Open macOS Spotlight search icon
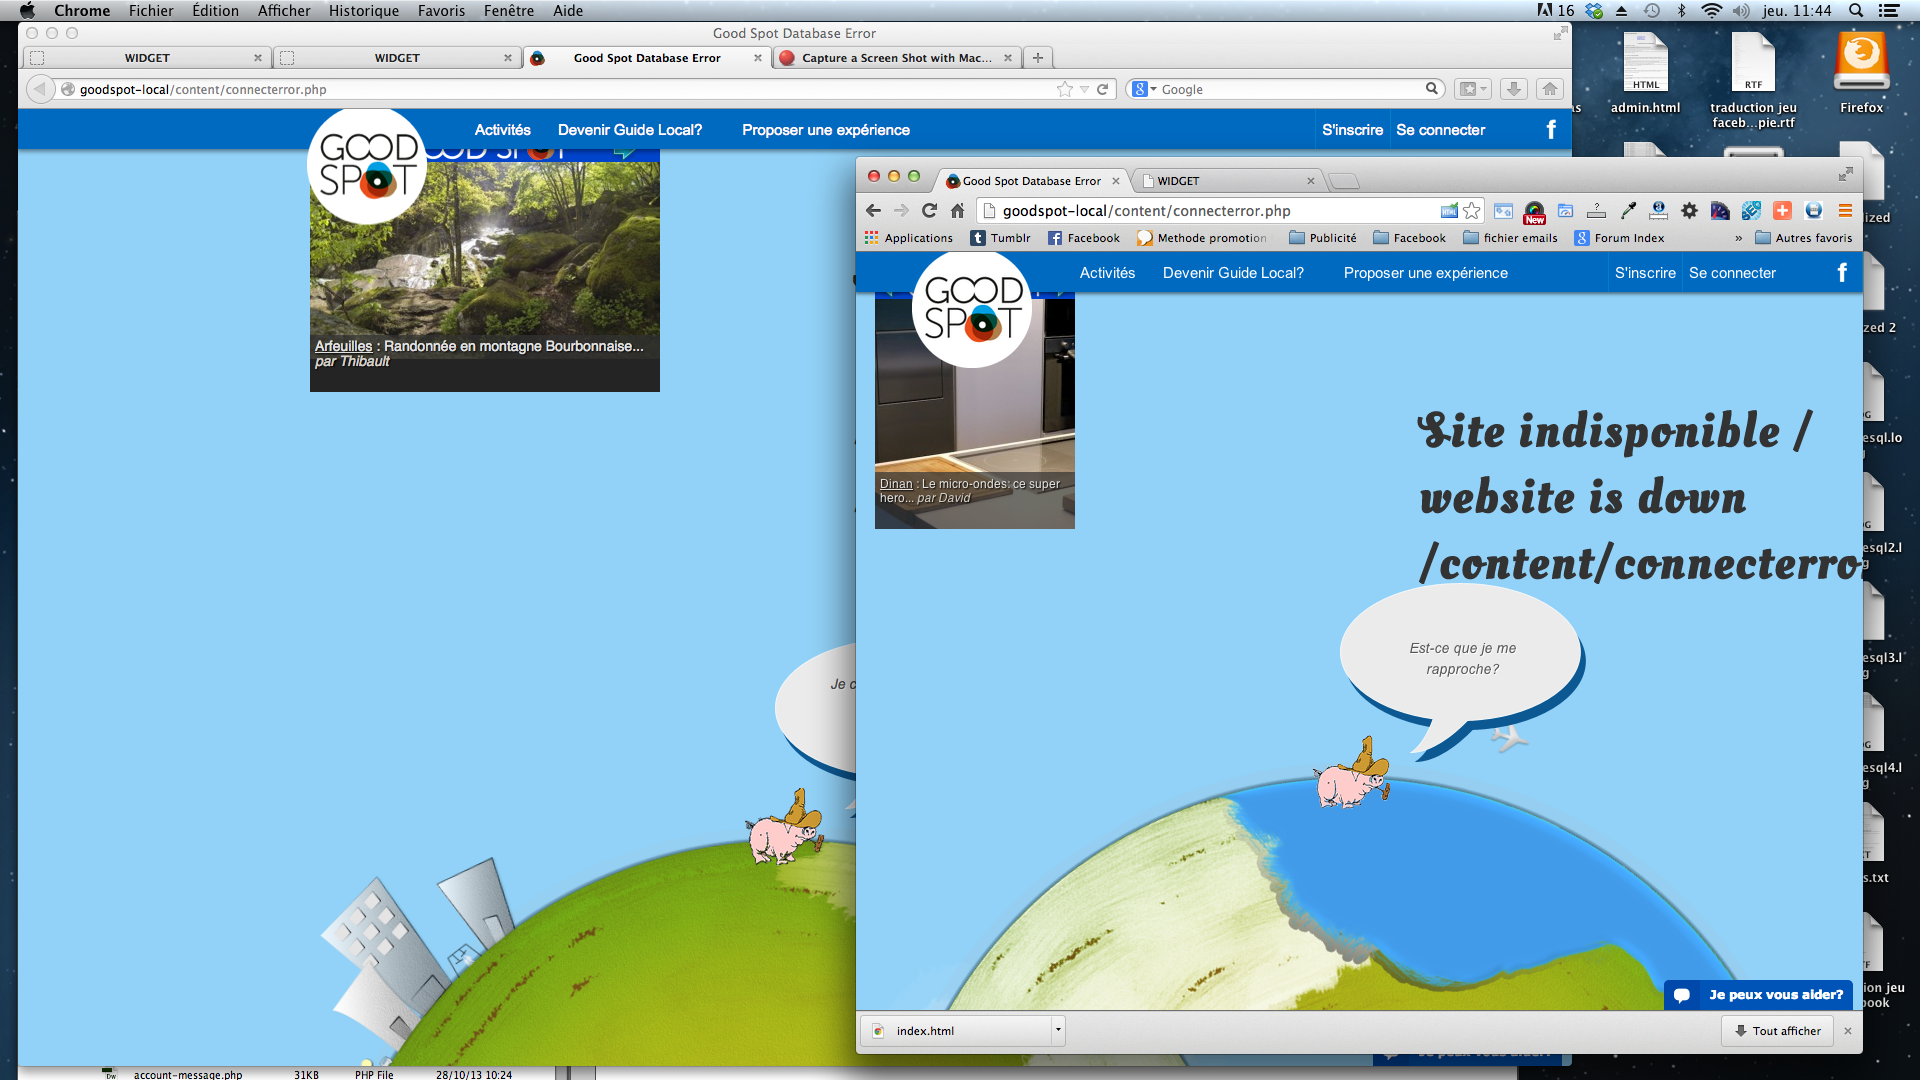The width and height of the screenshot is (1920, 1080). pos(1856,11)
